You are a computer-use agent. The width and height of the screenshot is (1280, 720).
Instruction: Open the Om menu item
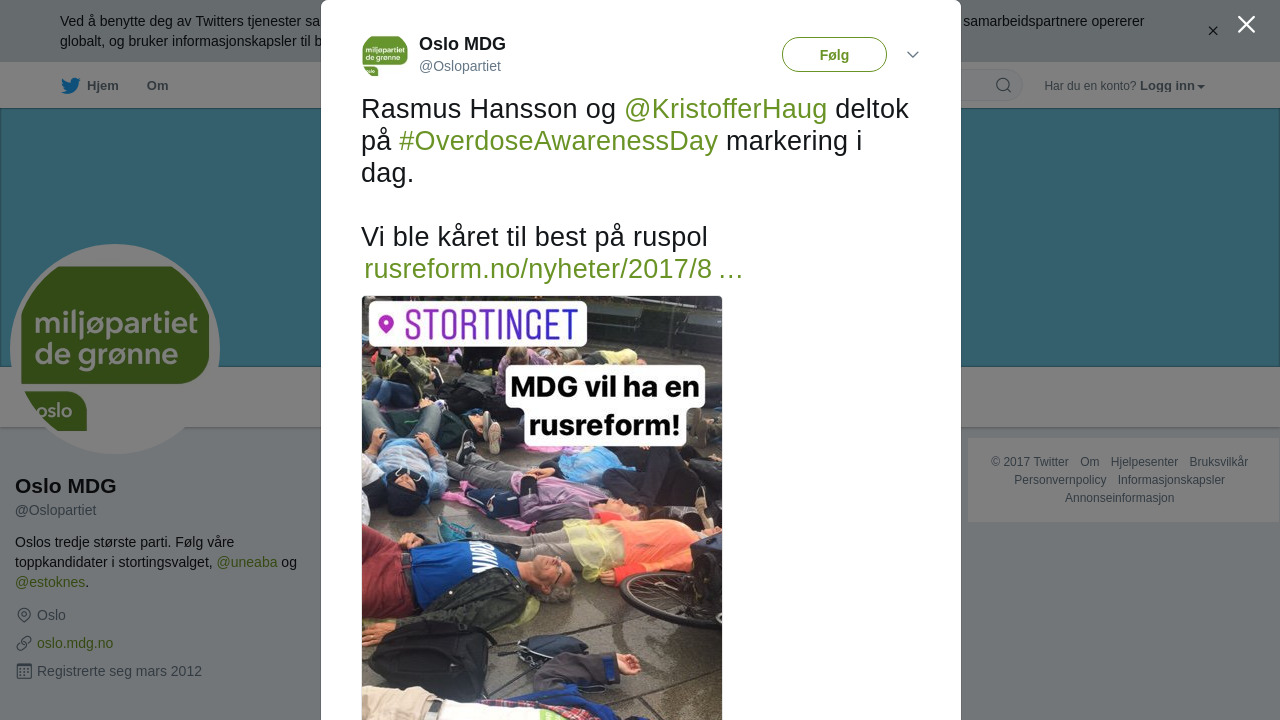[x=157, y=86]
